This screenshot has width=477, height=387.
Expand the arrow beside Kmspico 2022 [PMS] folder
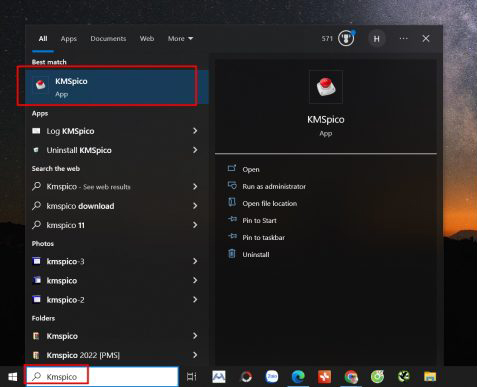point(195,355)
